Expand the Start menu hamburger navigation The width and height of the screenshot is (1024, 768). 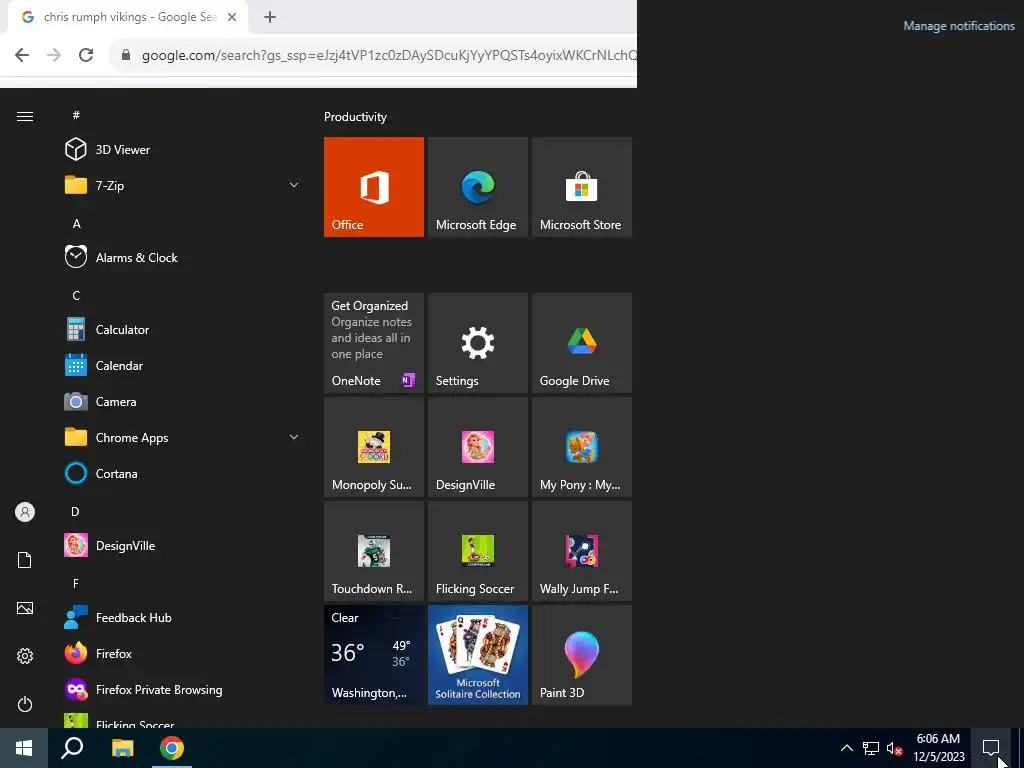click(25, 116)
